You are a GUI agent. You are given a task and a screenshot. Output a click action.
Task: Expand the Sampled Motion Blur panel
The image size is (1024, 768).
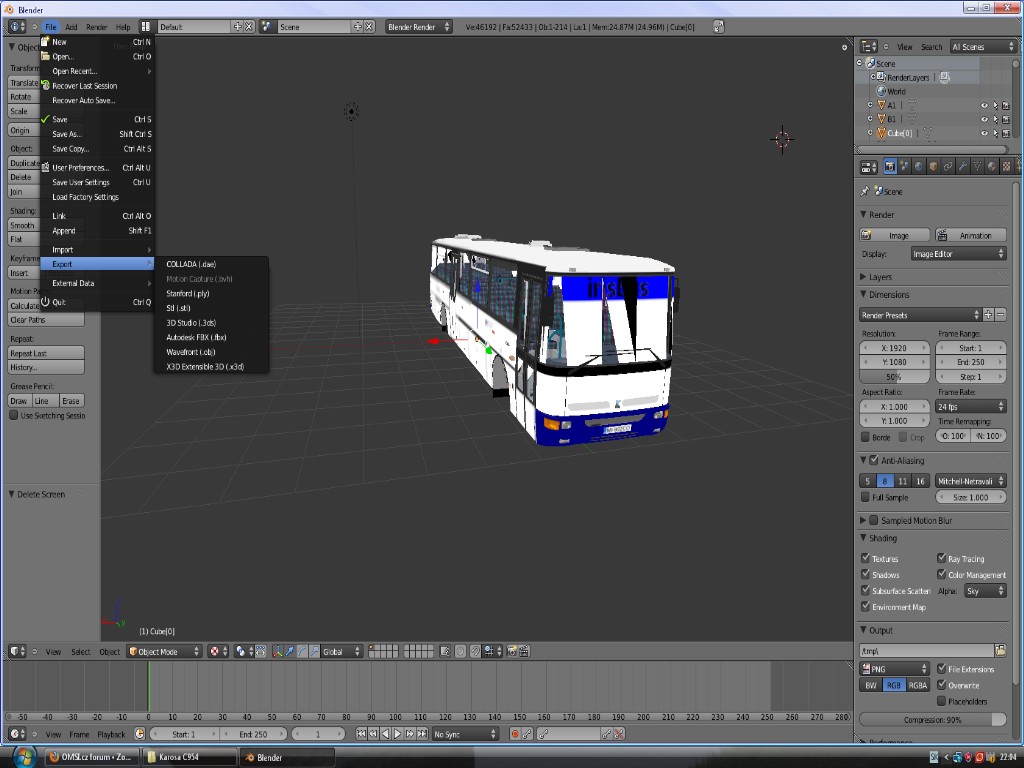point(864,521)
